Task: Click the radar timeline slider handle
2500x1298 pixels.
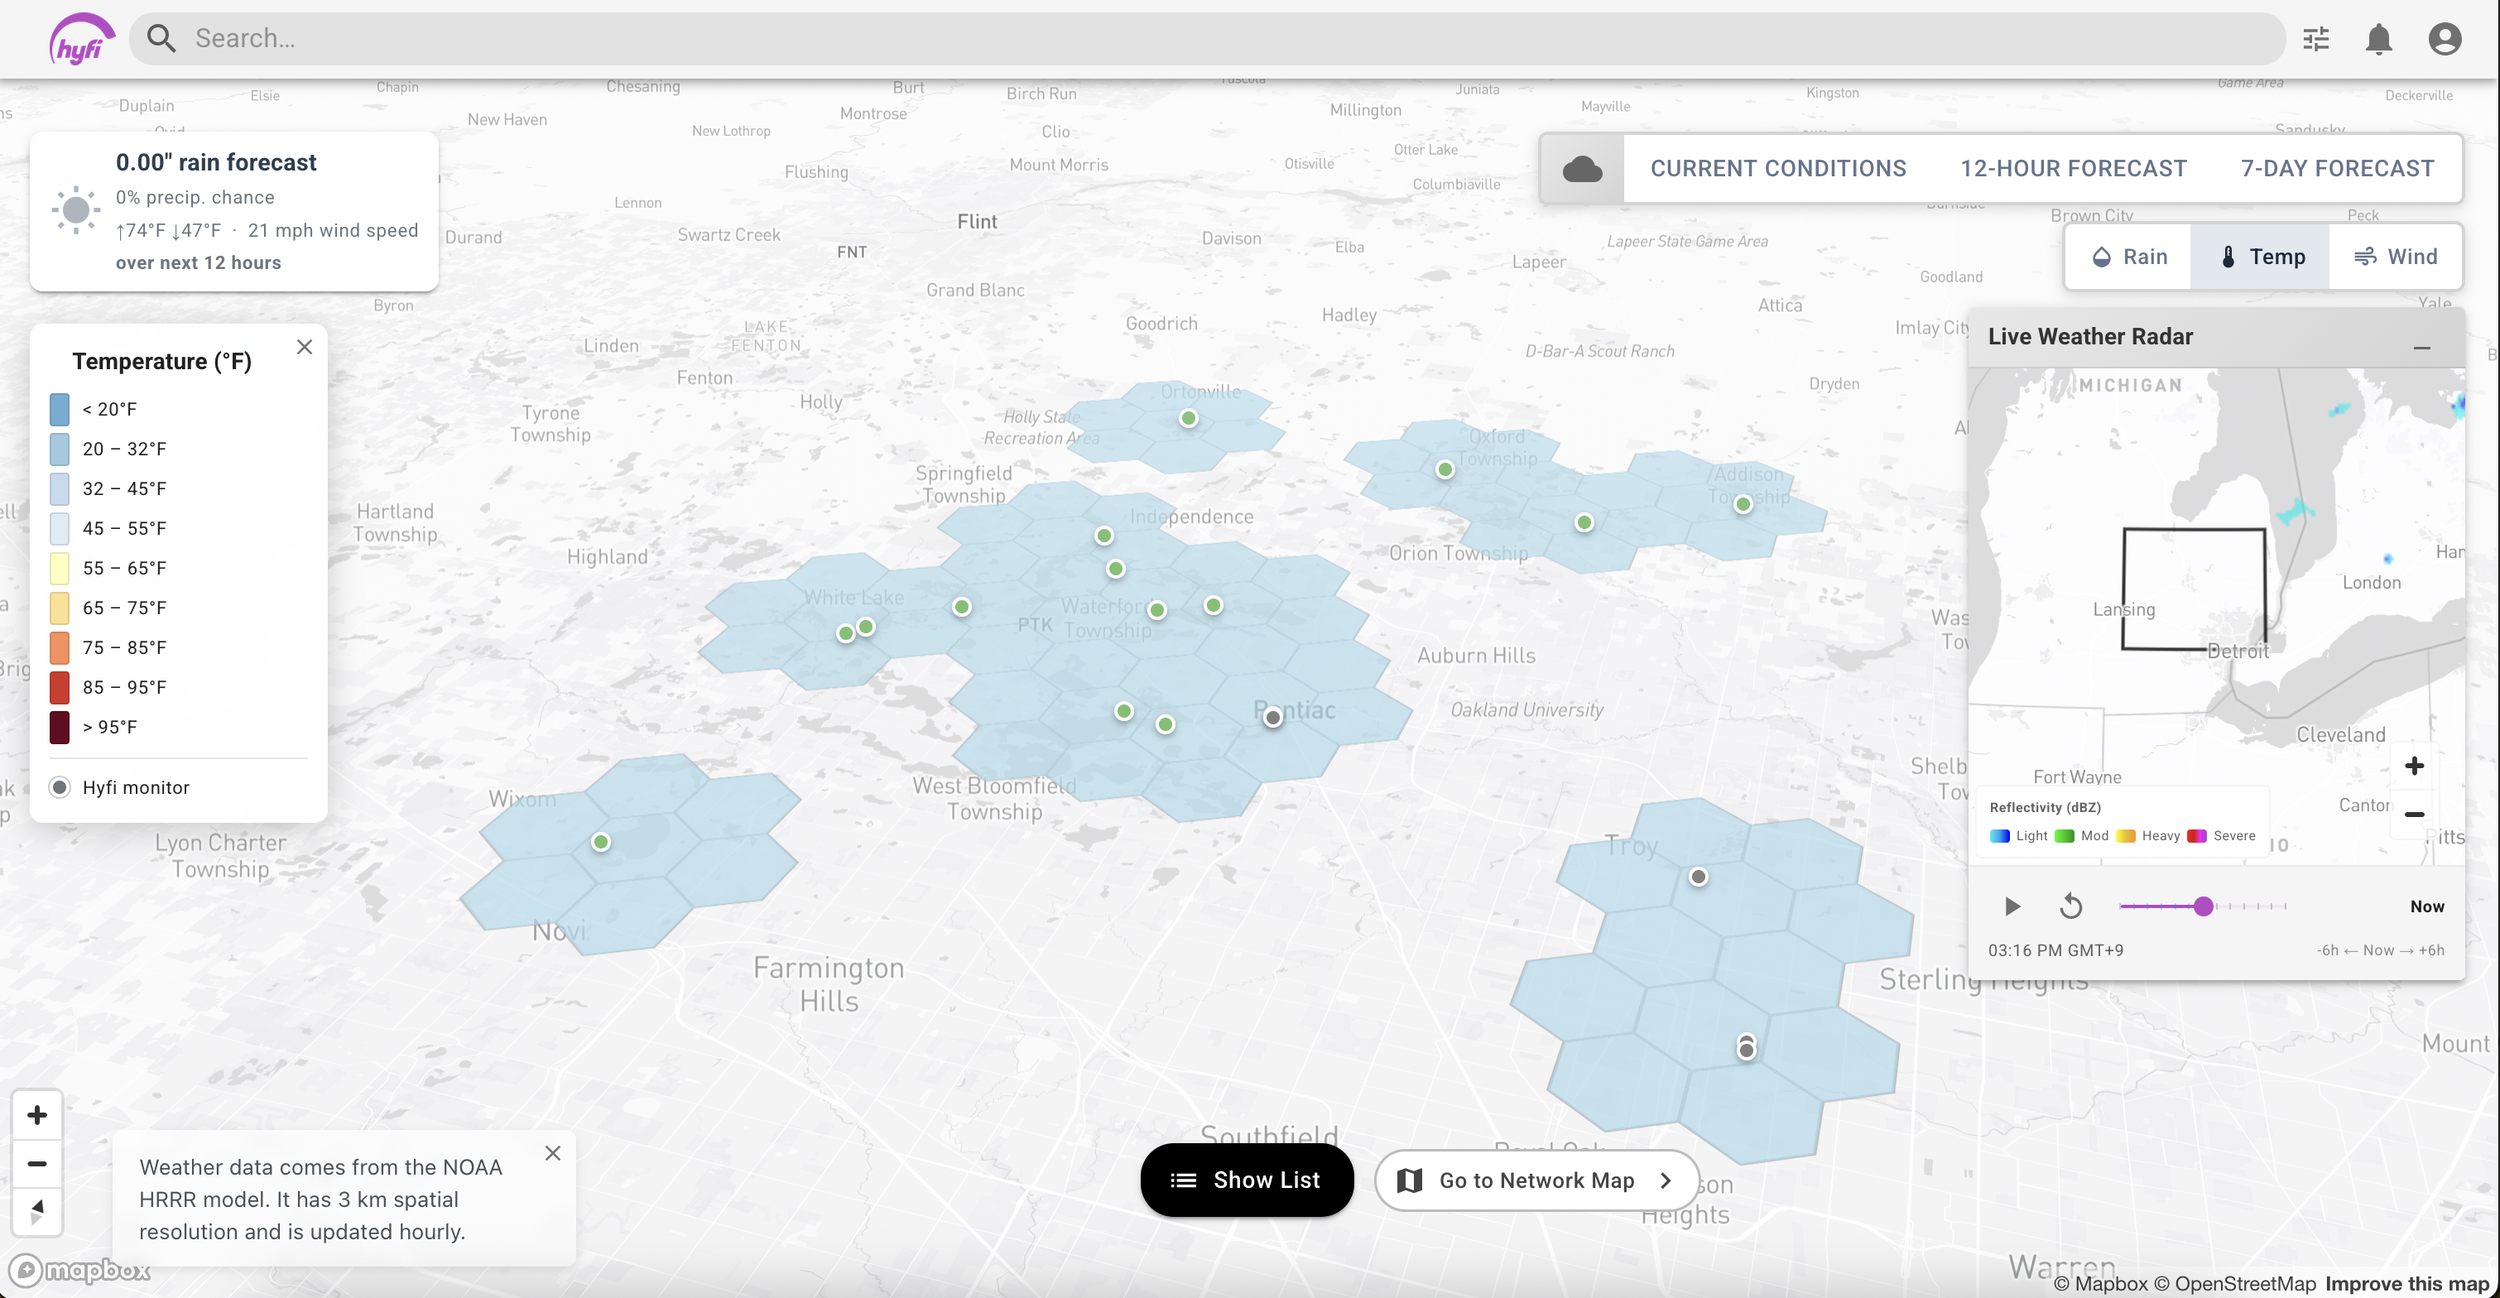Action: 2203,907
